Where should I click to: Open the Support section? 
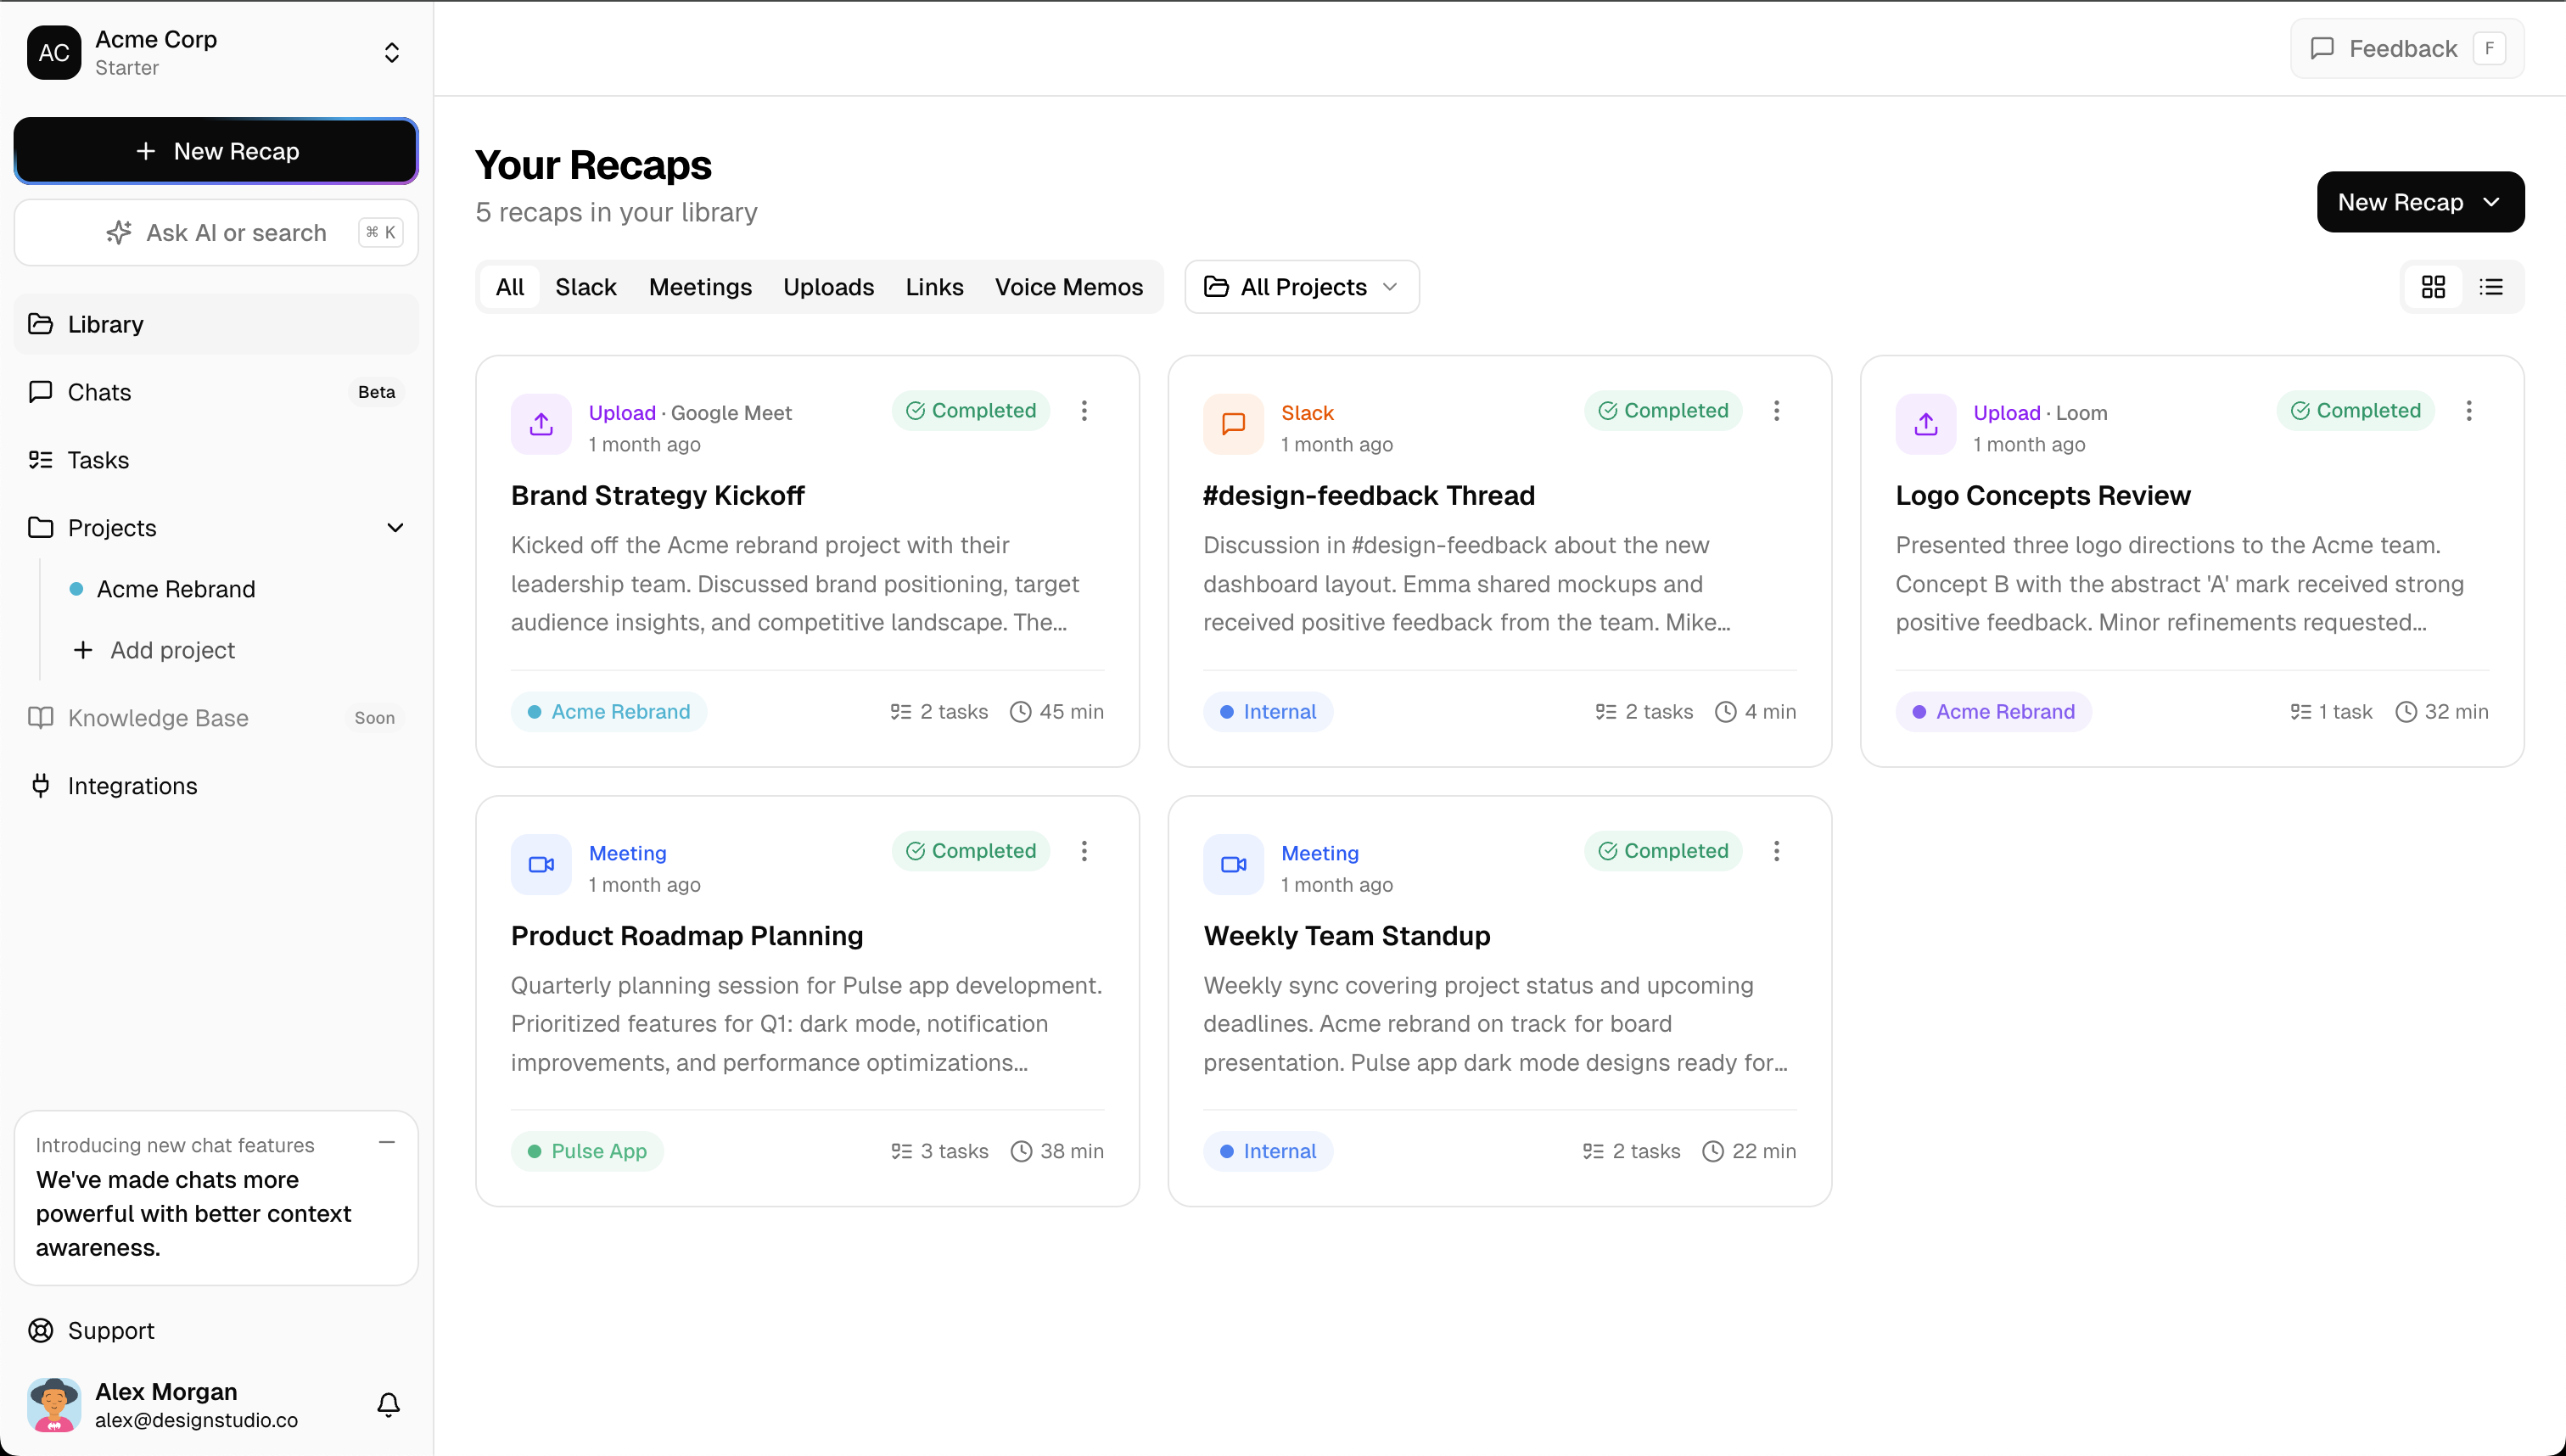coord(110,1330)
